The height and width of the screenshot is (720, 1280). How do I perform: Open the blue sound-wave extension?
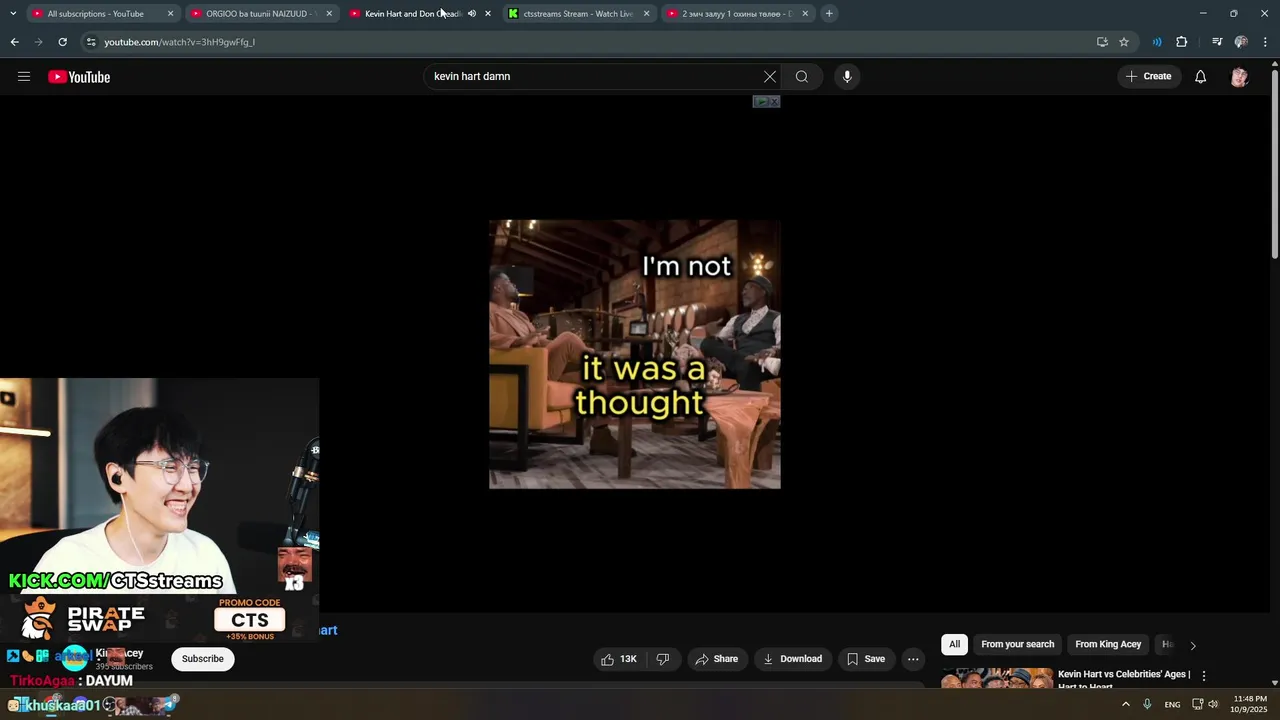click(x=1157, y=42)
